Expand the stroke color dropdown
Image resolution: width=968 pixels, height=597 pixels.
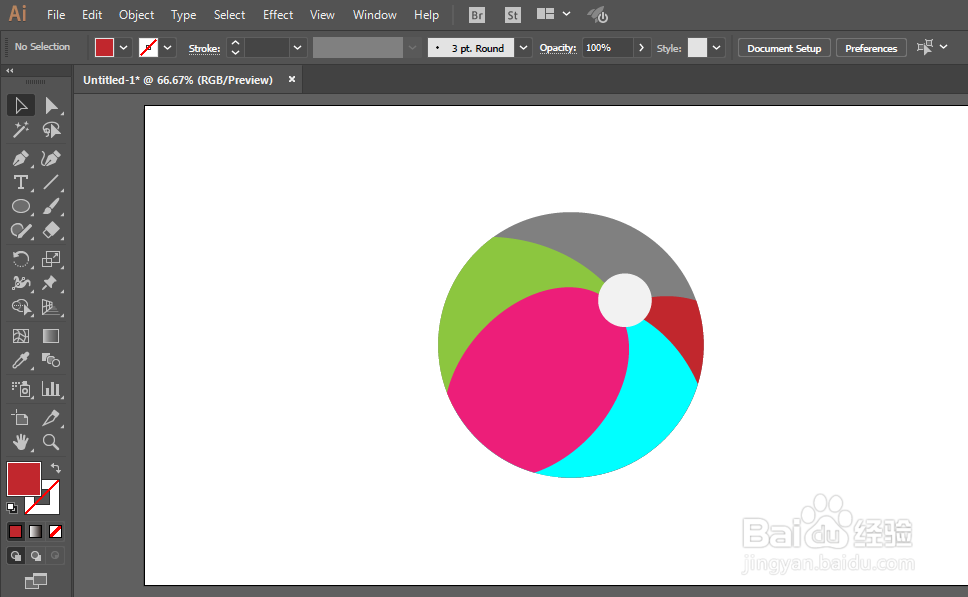point(167,48)
